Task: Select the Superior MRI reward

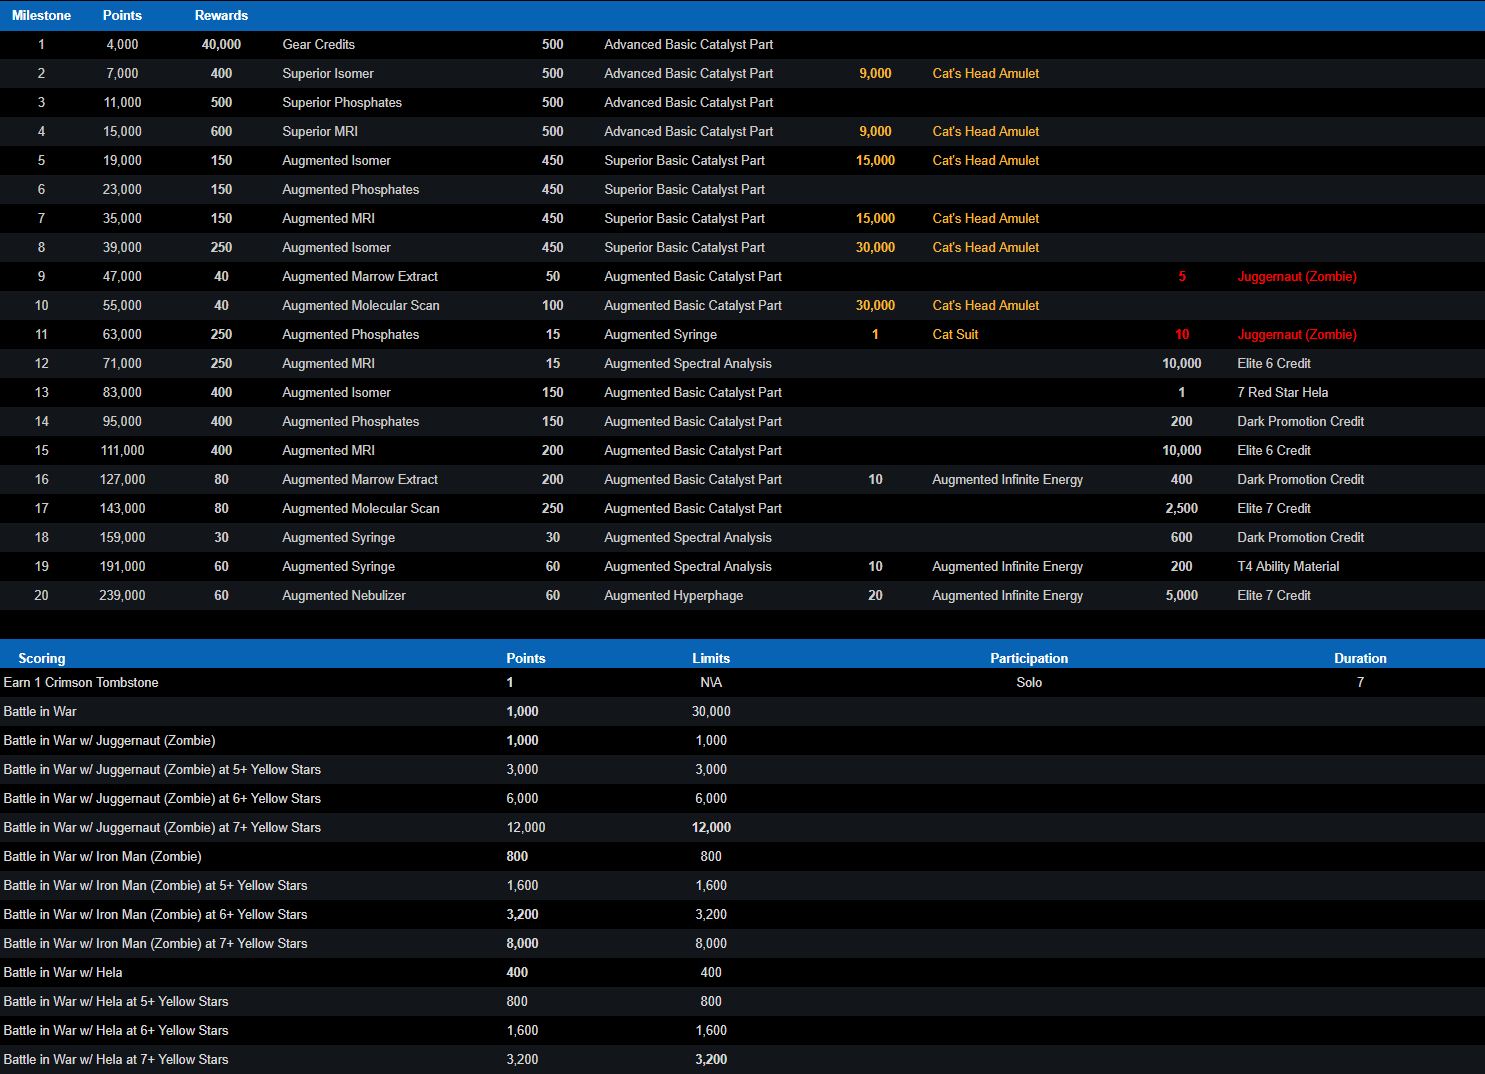Action: [x=319, y=131]
